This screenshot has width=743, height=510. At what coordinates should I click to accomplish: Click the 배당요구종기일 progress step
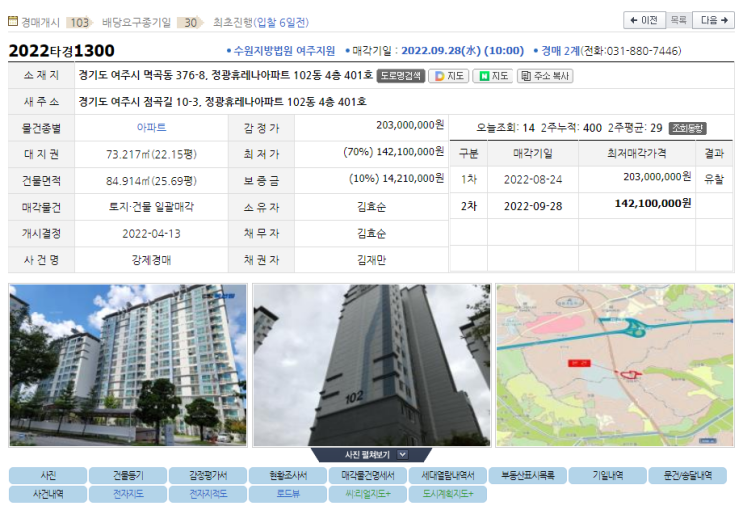click(136, 22)
